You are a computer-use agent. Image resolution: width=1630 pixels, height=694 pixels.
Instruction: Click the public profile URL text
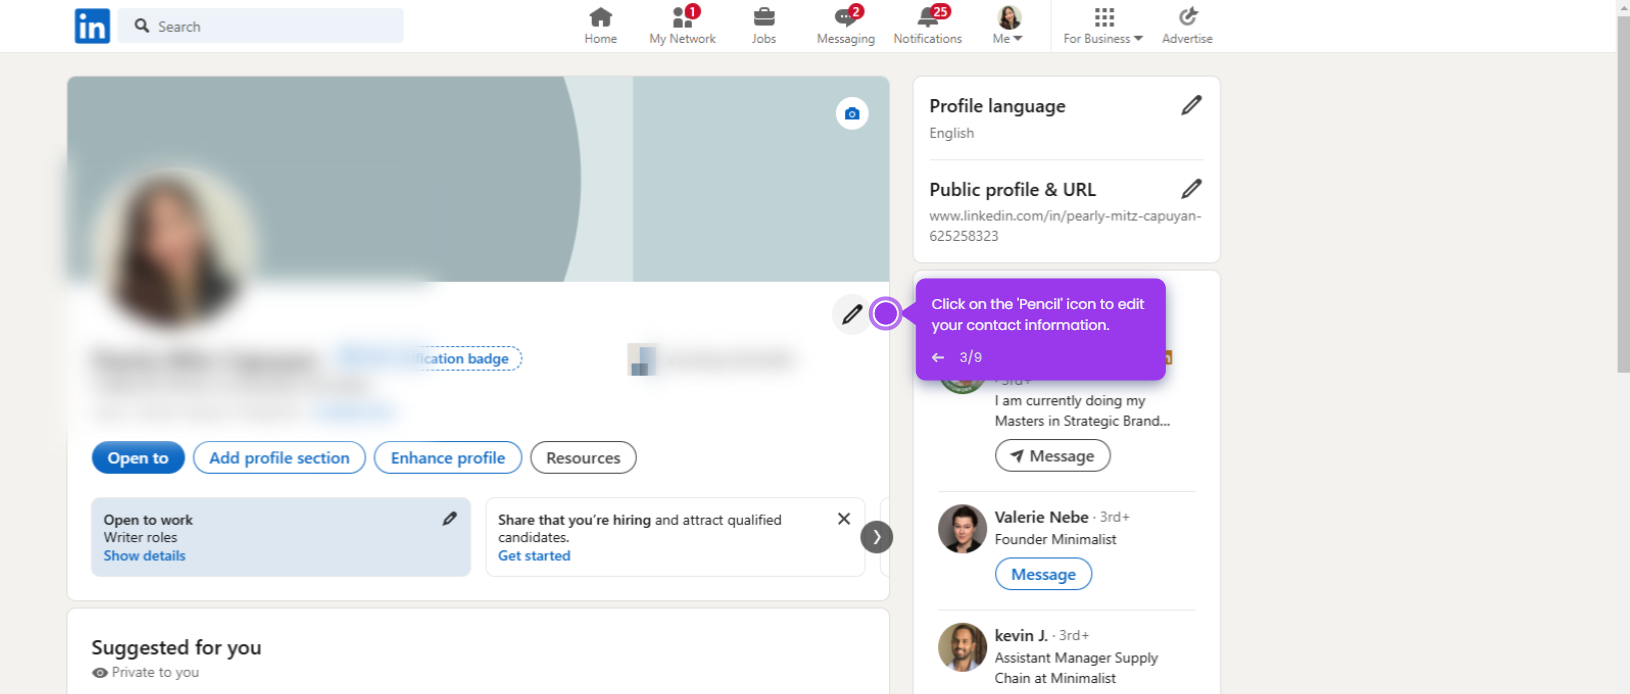click(x=1065, y=226)
